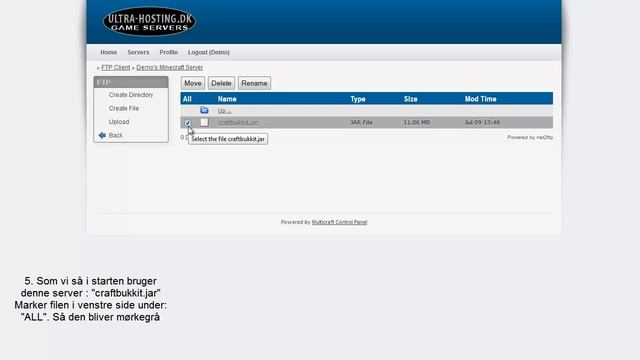Open the craftbukkit.jar file link
This screenshot has height=360, width=640.
click(238, 122)
